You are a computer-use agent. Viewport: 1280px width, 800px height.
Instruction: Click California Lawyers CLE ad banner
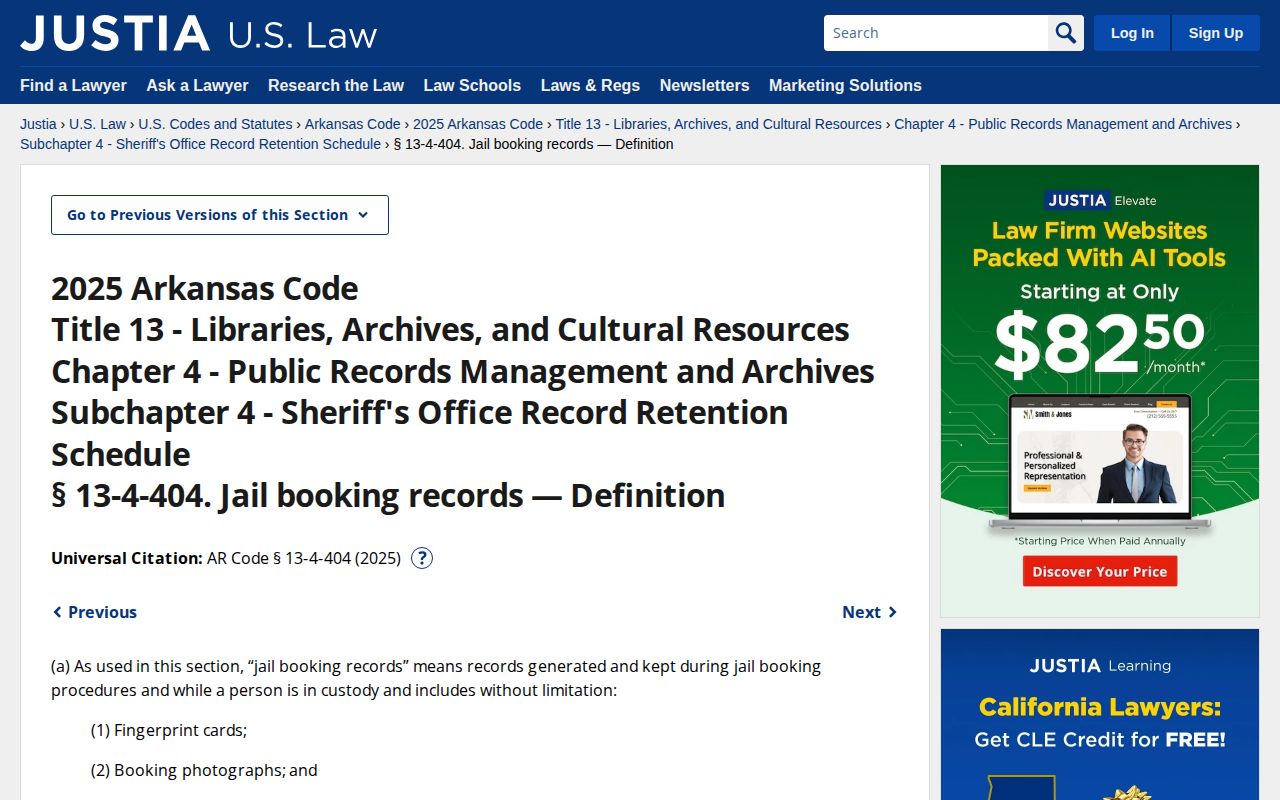pos(1100,714)
